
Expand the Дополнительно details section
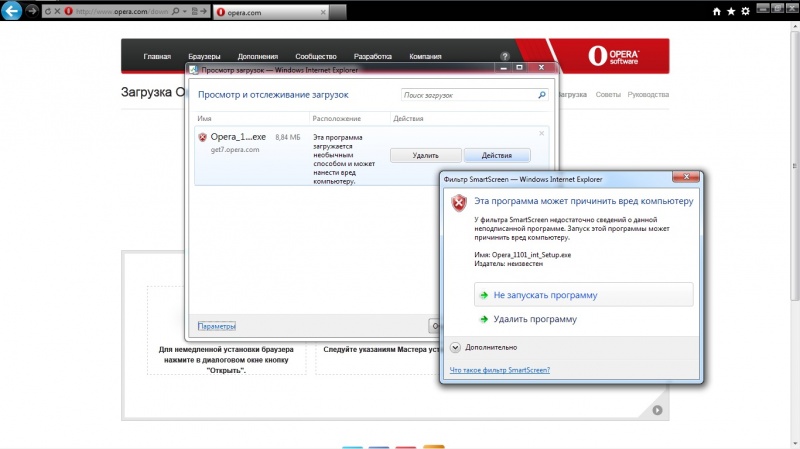(x=455, y=347)
